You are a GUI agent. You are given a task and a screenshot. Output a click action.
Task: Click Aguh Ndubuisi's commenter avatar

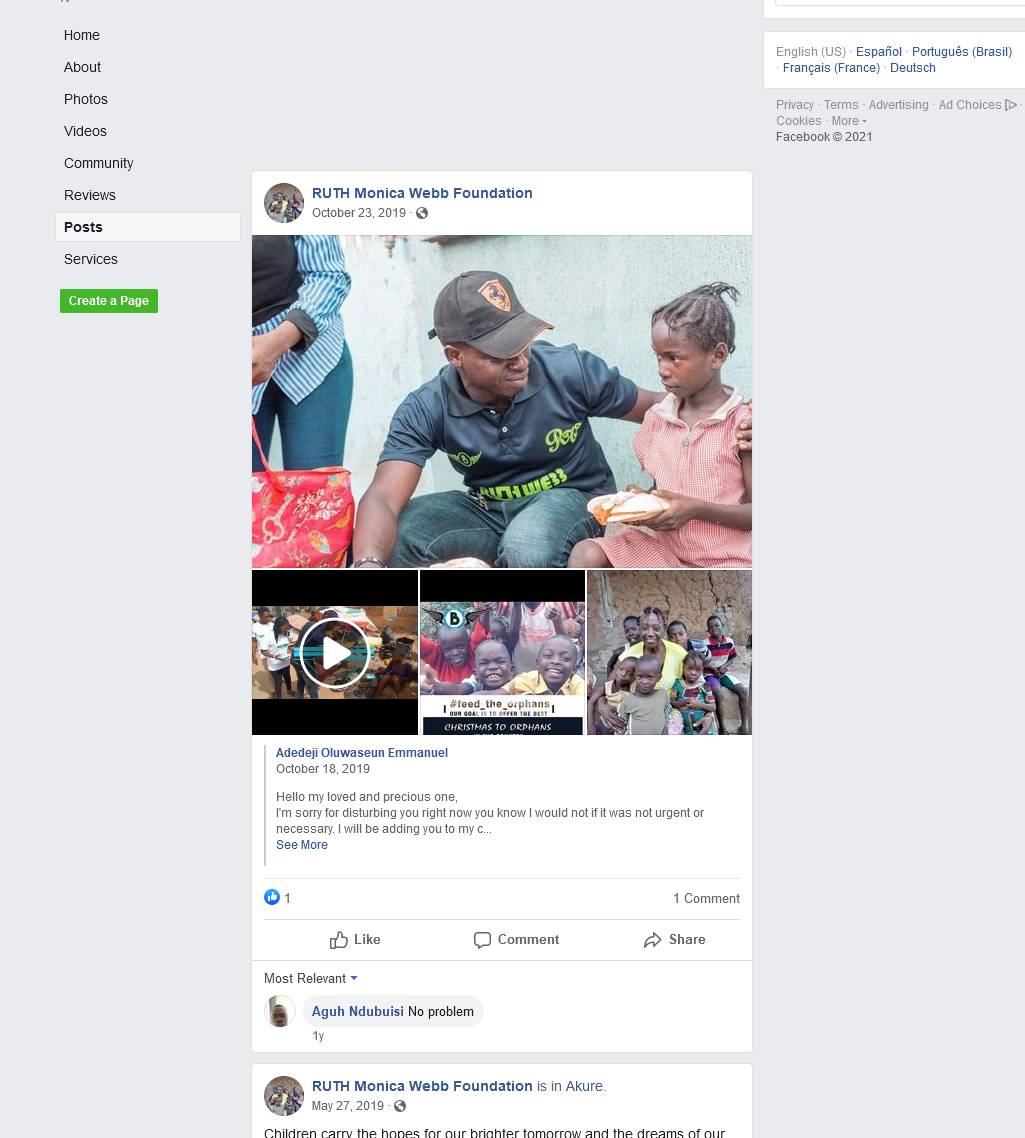click(280, 1011)
